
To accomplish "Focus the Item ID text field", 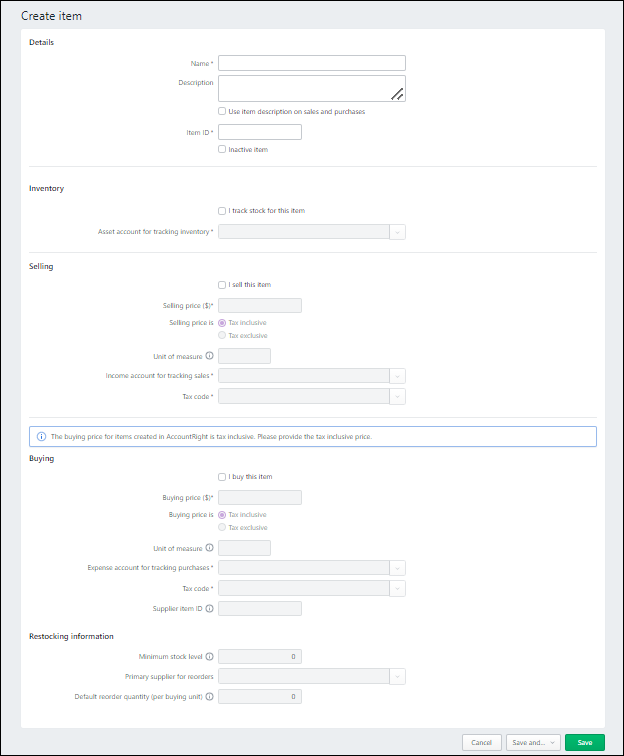I will click(259, 132).
